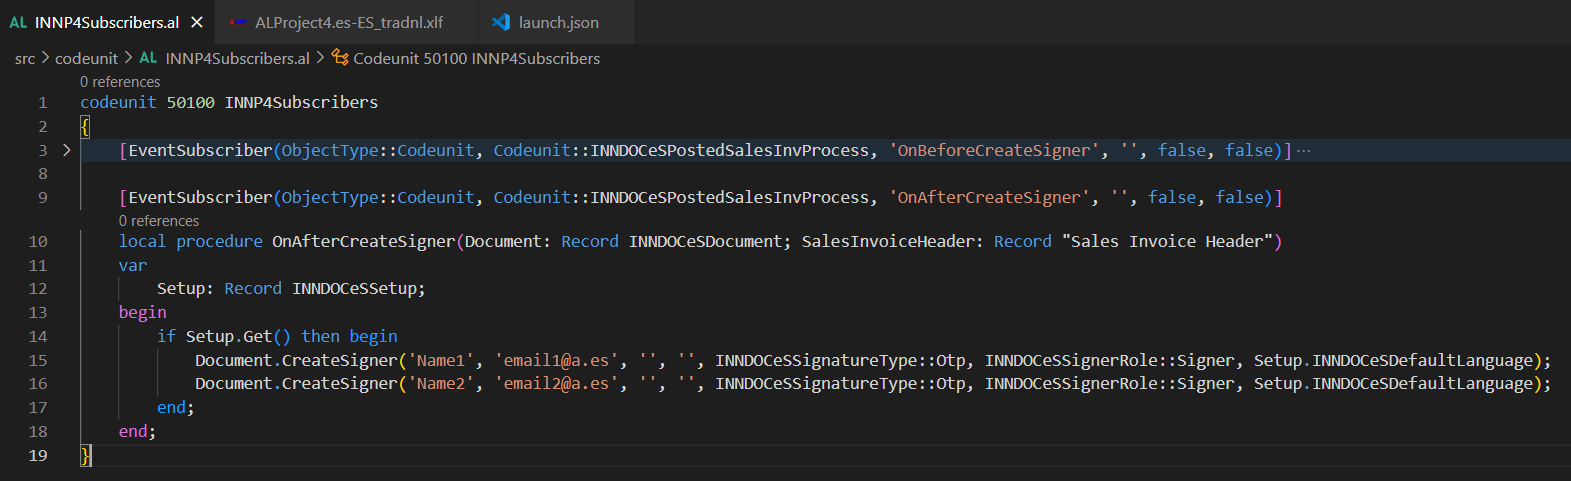1571x481 pixels.
Task: Click INNDOCeSSignatureType::Otp on line 16
Action: (839, 384)
